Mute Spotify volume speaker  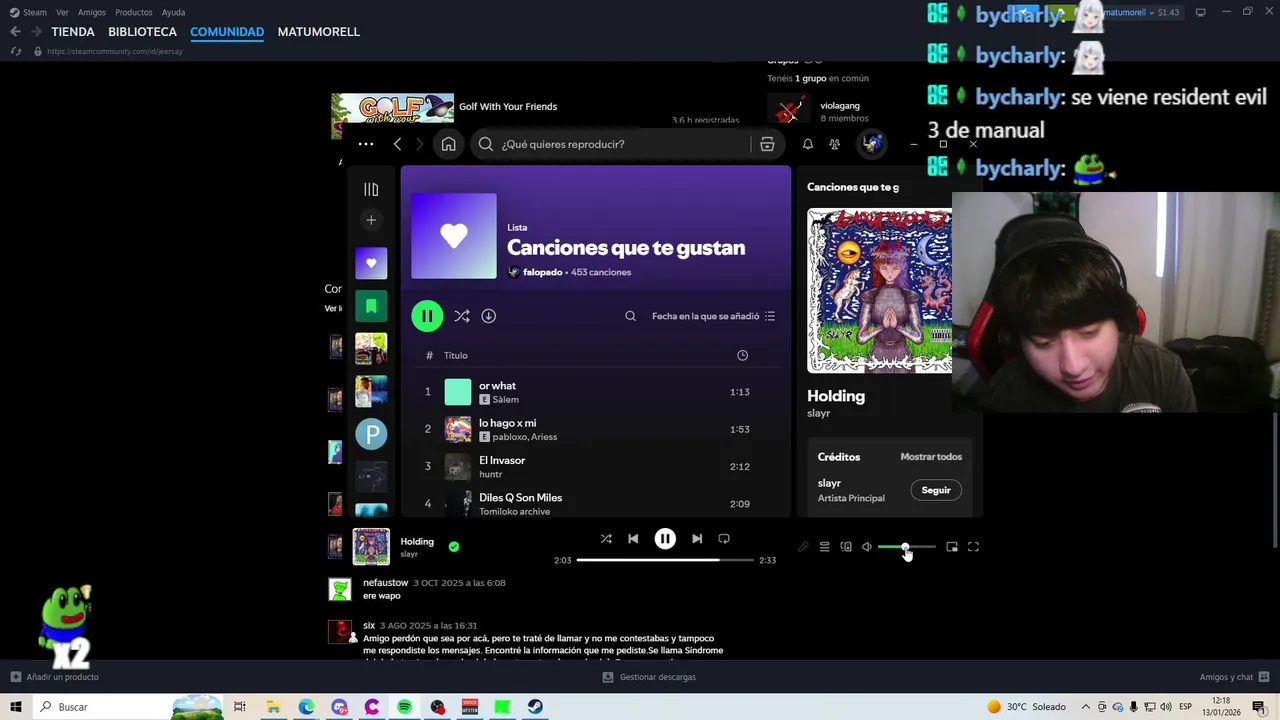[867, 547]
